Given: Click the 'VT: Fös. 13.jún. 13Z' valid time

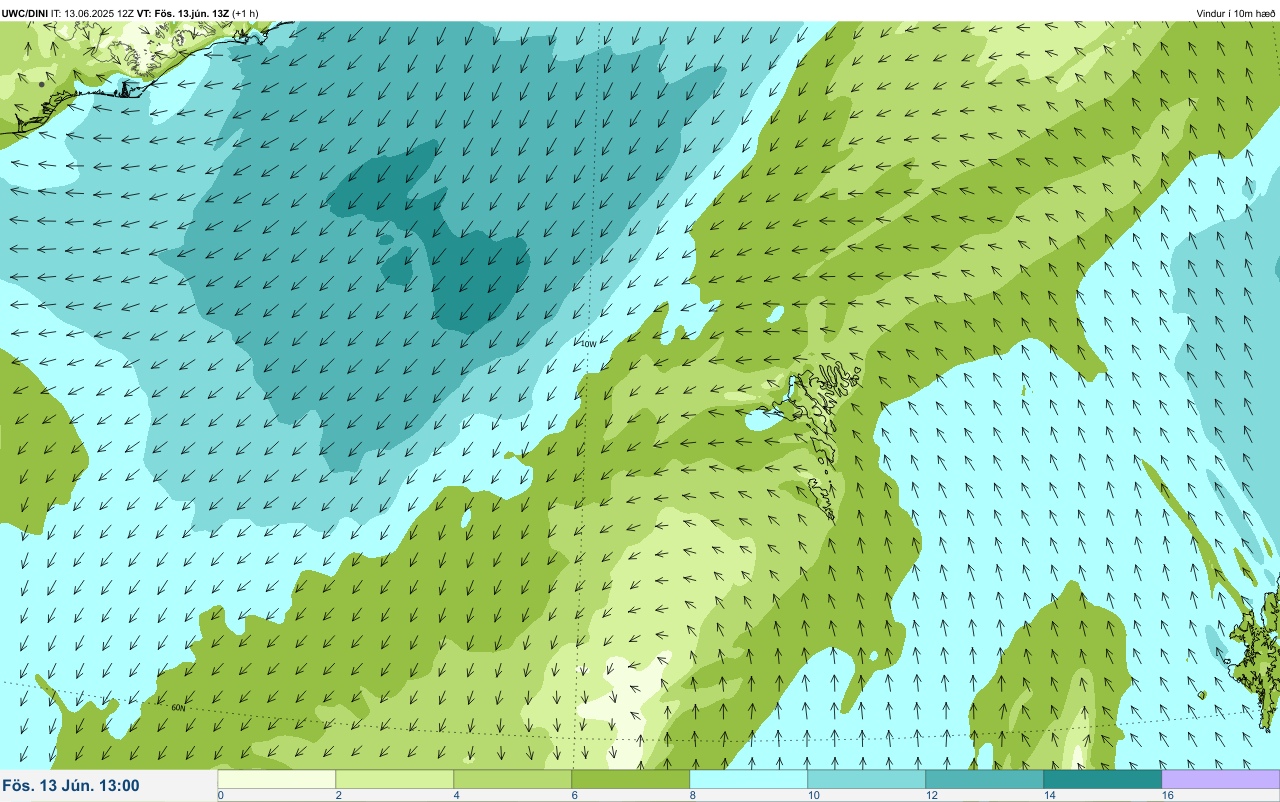Looking at the screenshot, I should (183, 13).
